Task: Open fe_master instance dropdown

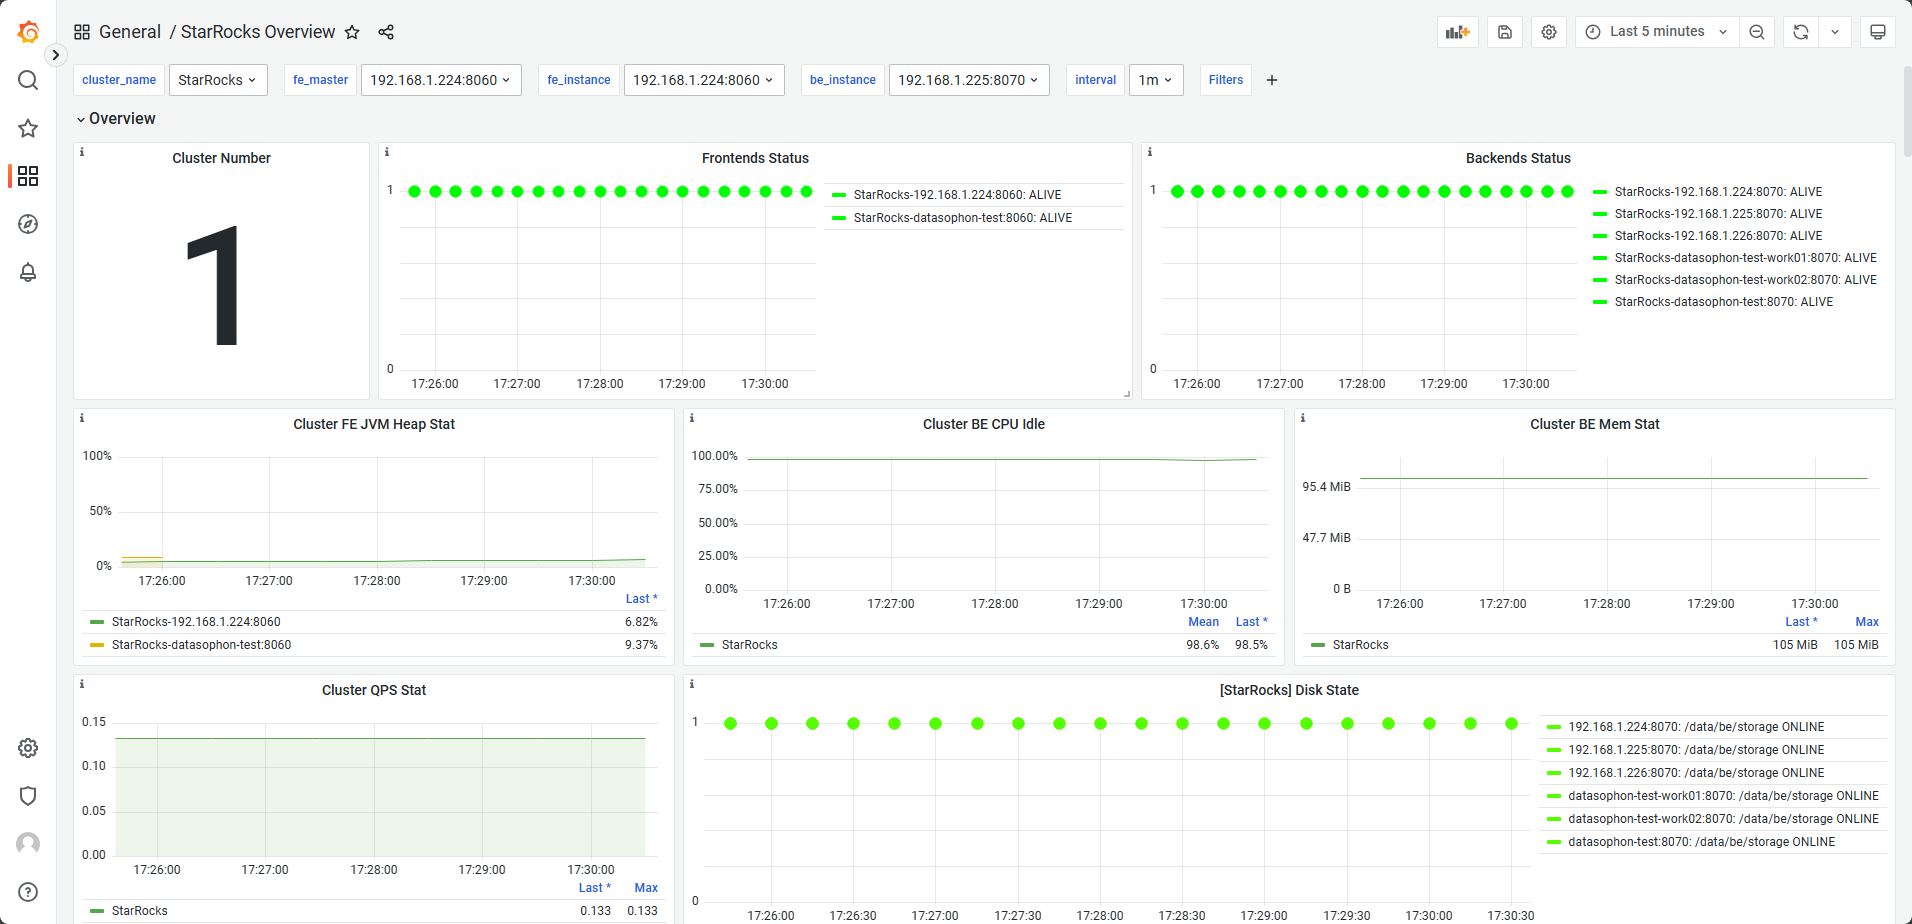Action: 441,80
